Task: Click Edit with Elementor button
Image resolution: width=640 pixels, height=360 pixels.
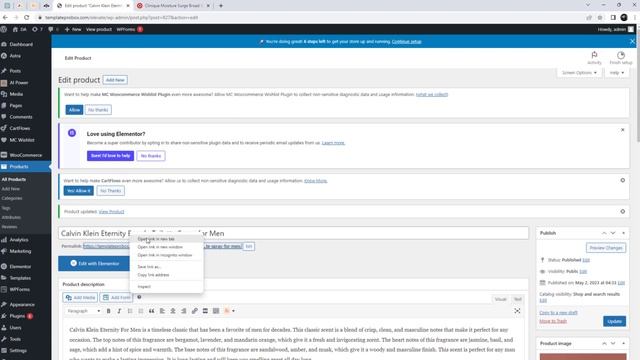Action: click(94, 264)
